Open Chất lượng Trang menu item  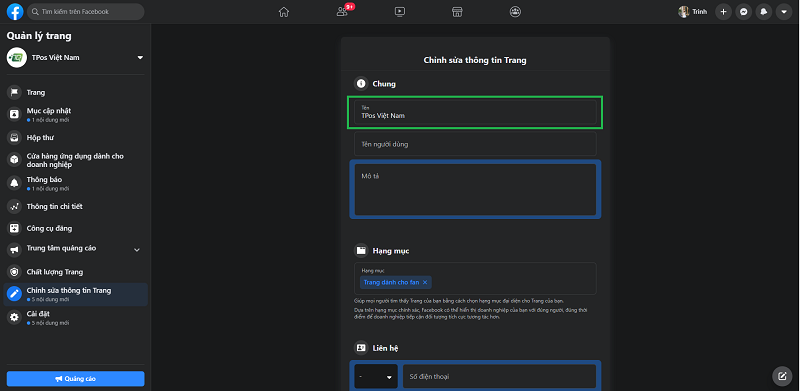76,272
